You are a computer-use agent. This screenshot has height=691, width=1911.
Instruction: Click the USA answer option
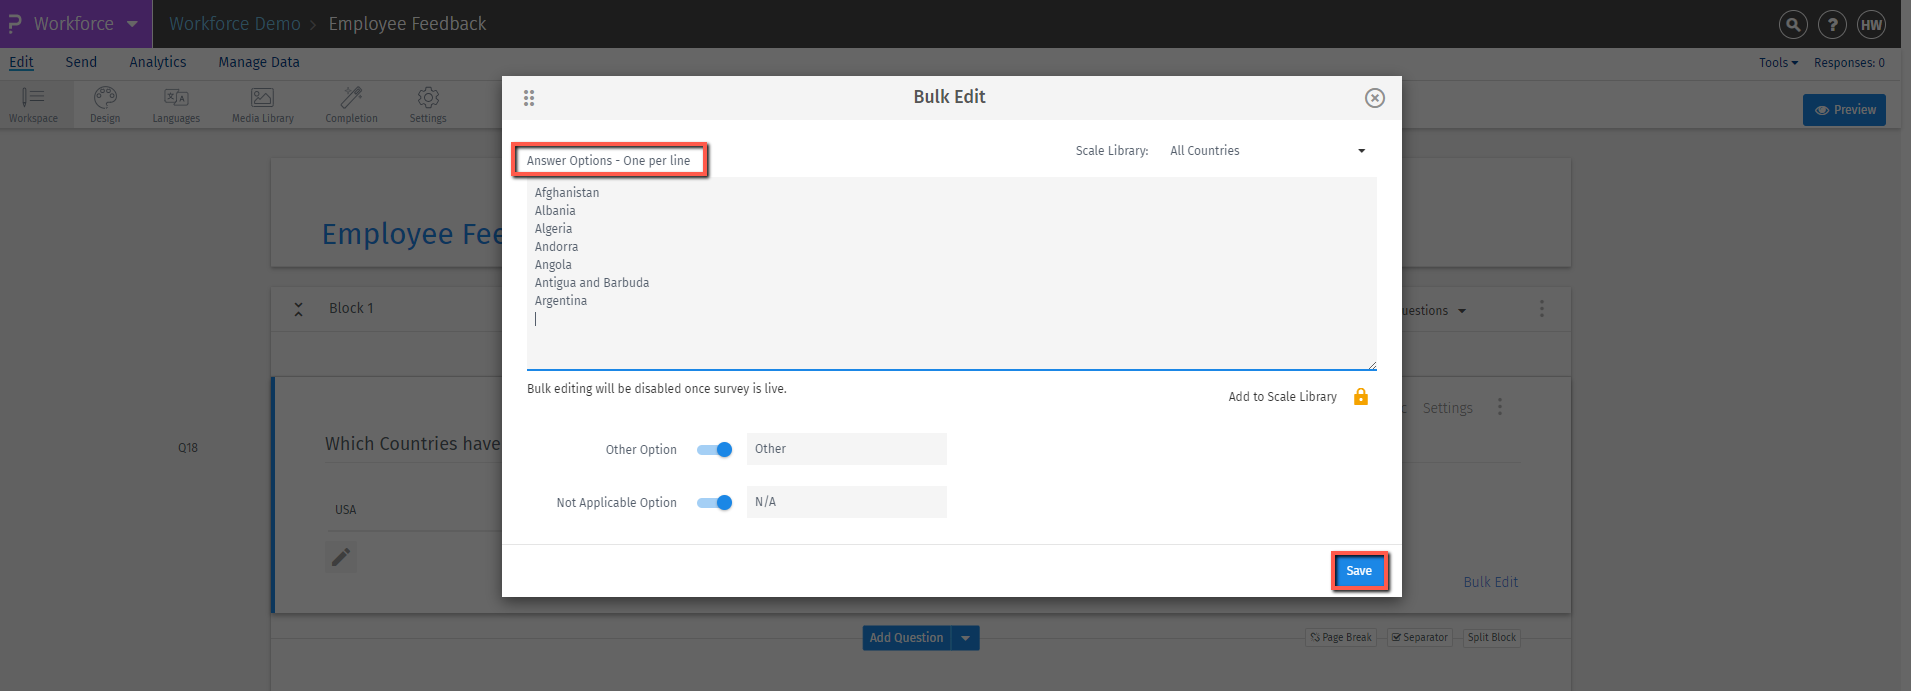coord(345,510)
